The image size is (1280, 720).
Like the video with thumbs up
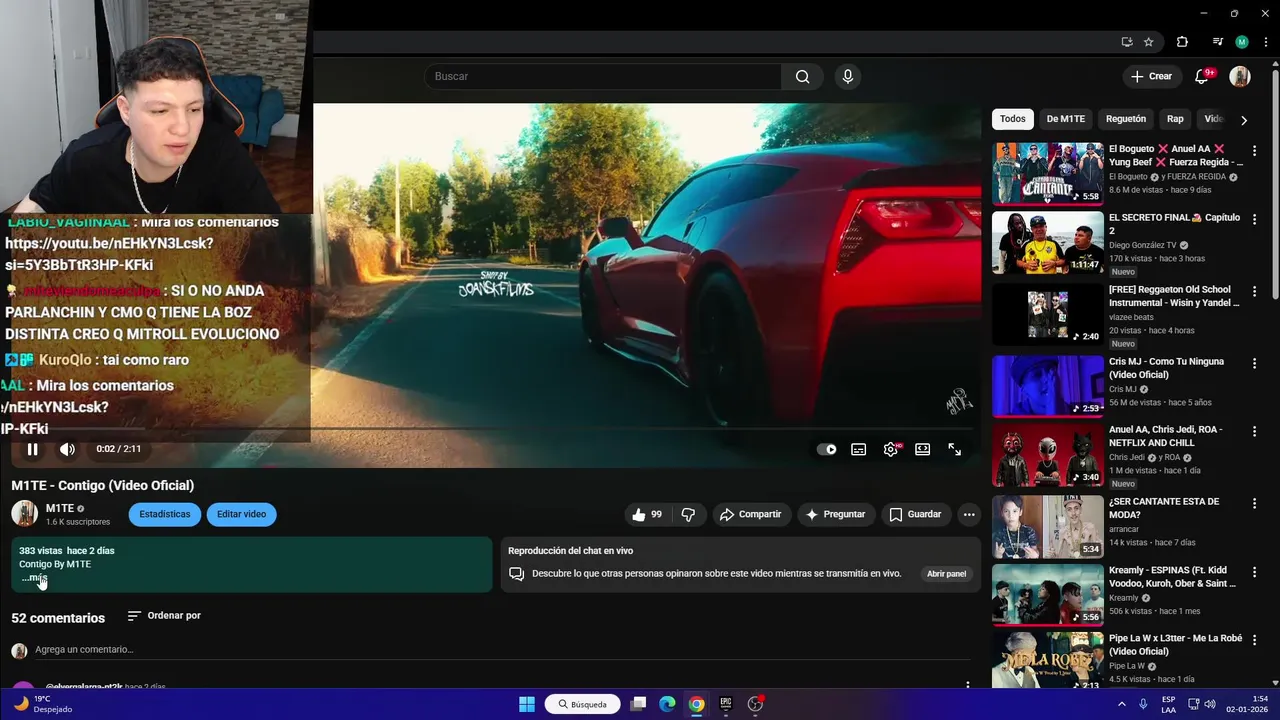click(648, 515)
